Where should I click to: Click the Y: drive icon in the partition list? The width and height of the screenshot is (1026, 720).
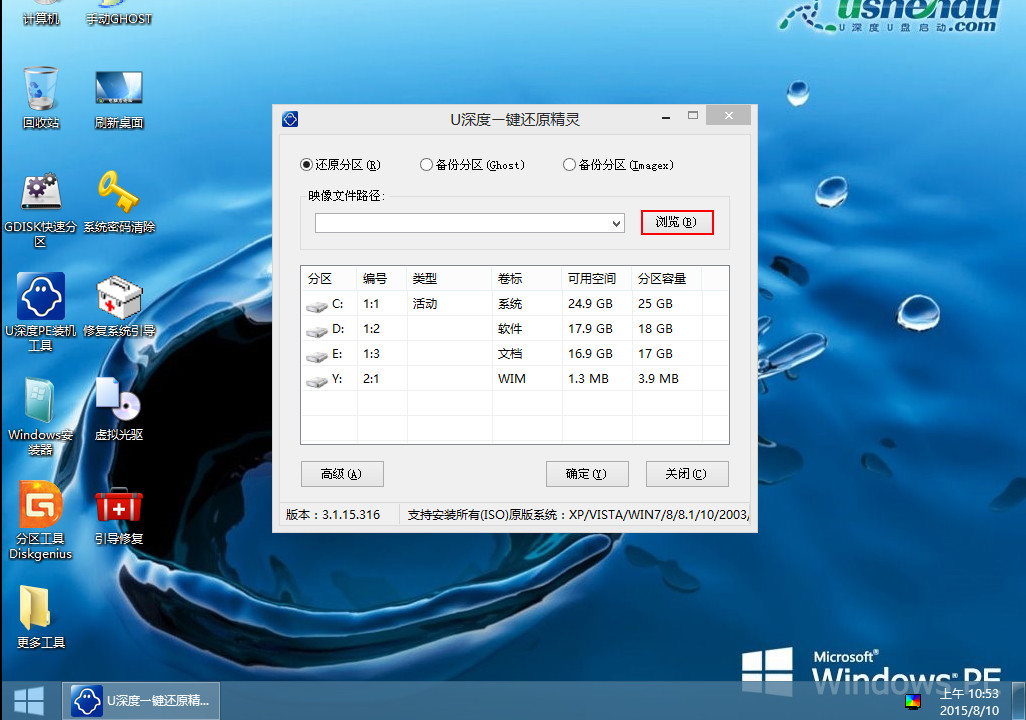click(x=317, y=380)
